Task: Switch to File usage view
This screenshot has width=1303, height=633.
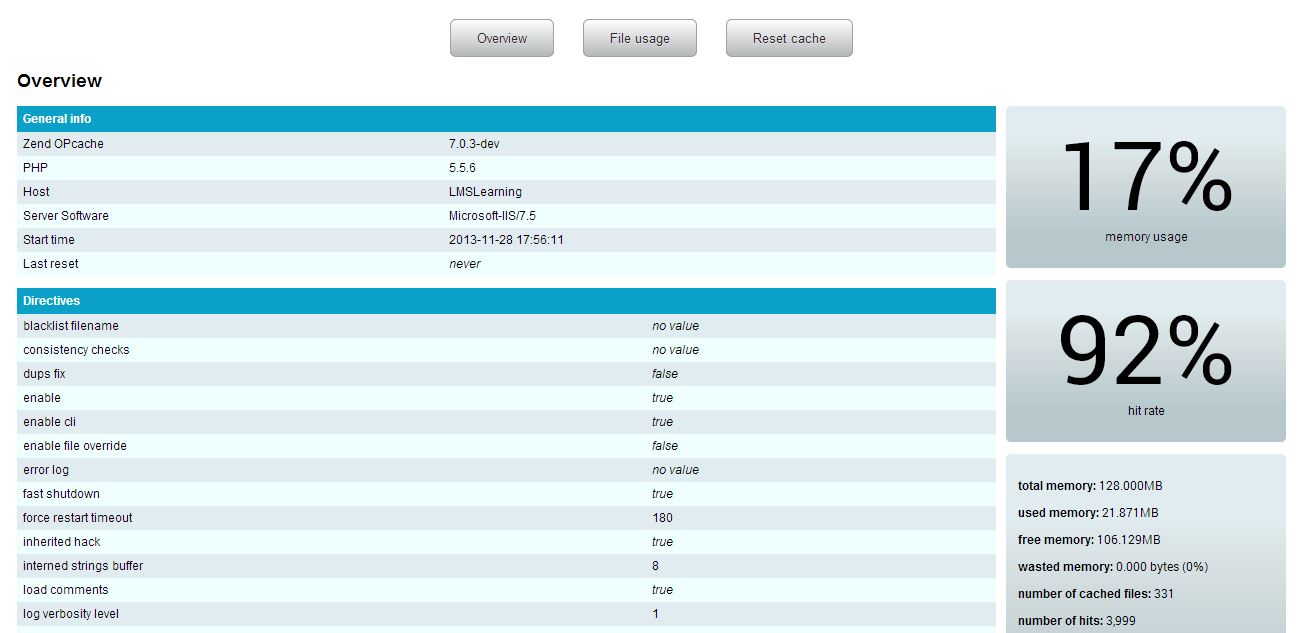Action: pos(640,38)
